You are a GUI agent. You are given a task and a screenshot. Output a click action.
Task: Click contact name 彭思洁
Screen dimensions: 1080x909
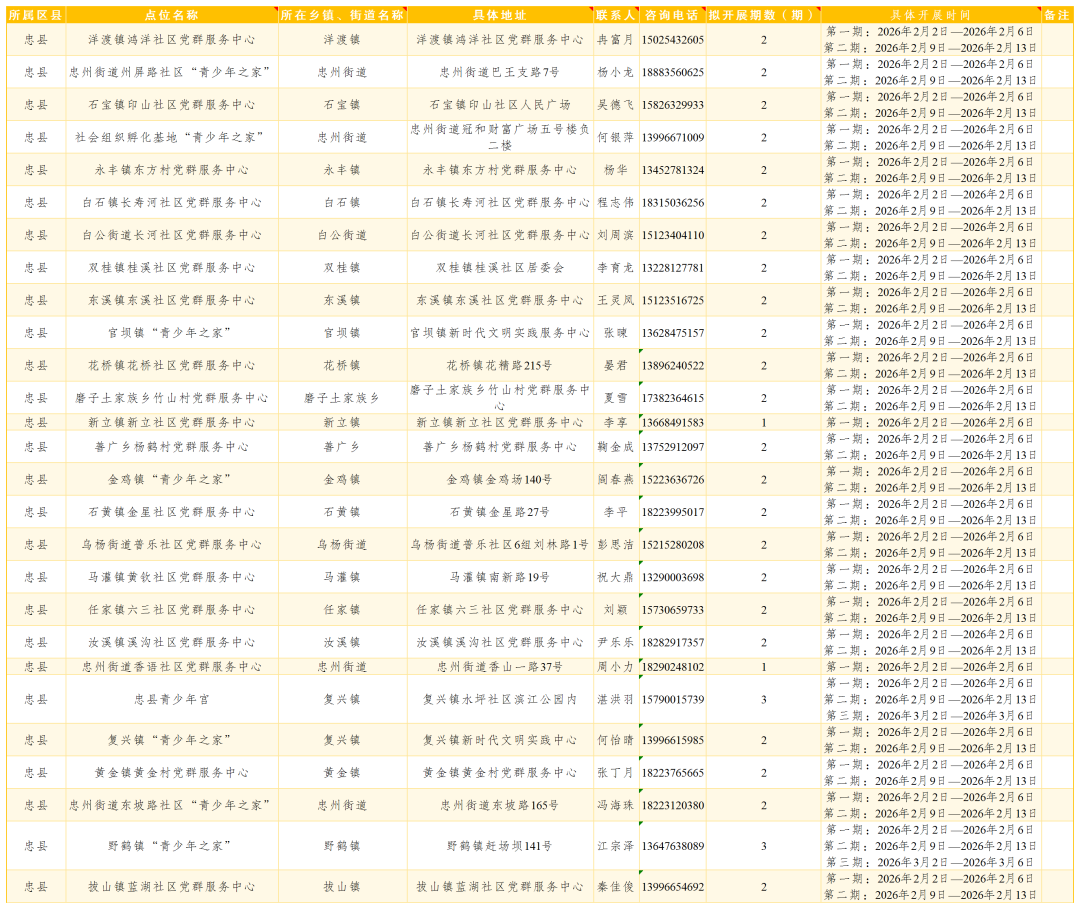point(616,545)
